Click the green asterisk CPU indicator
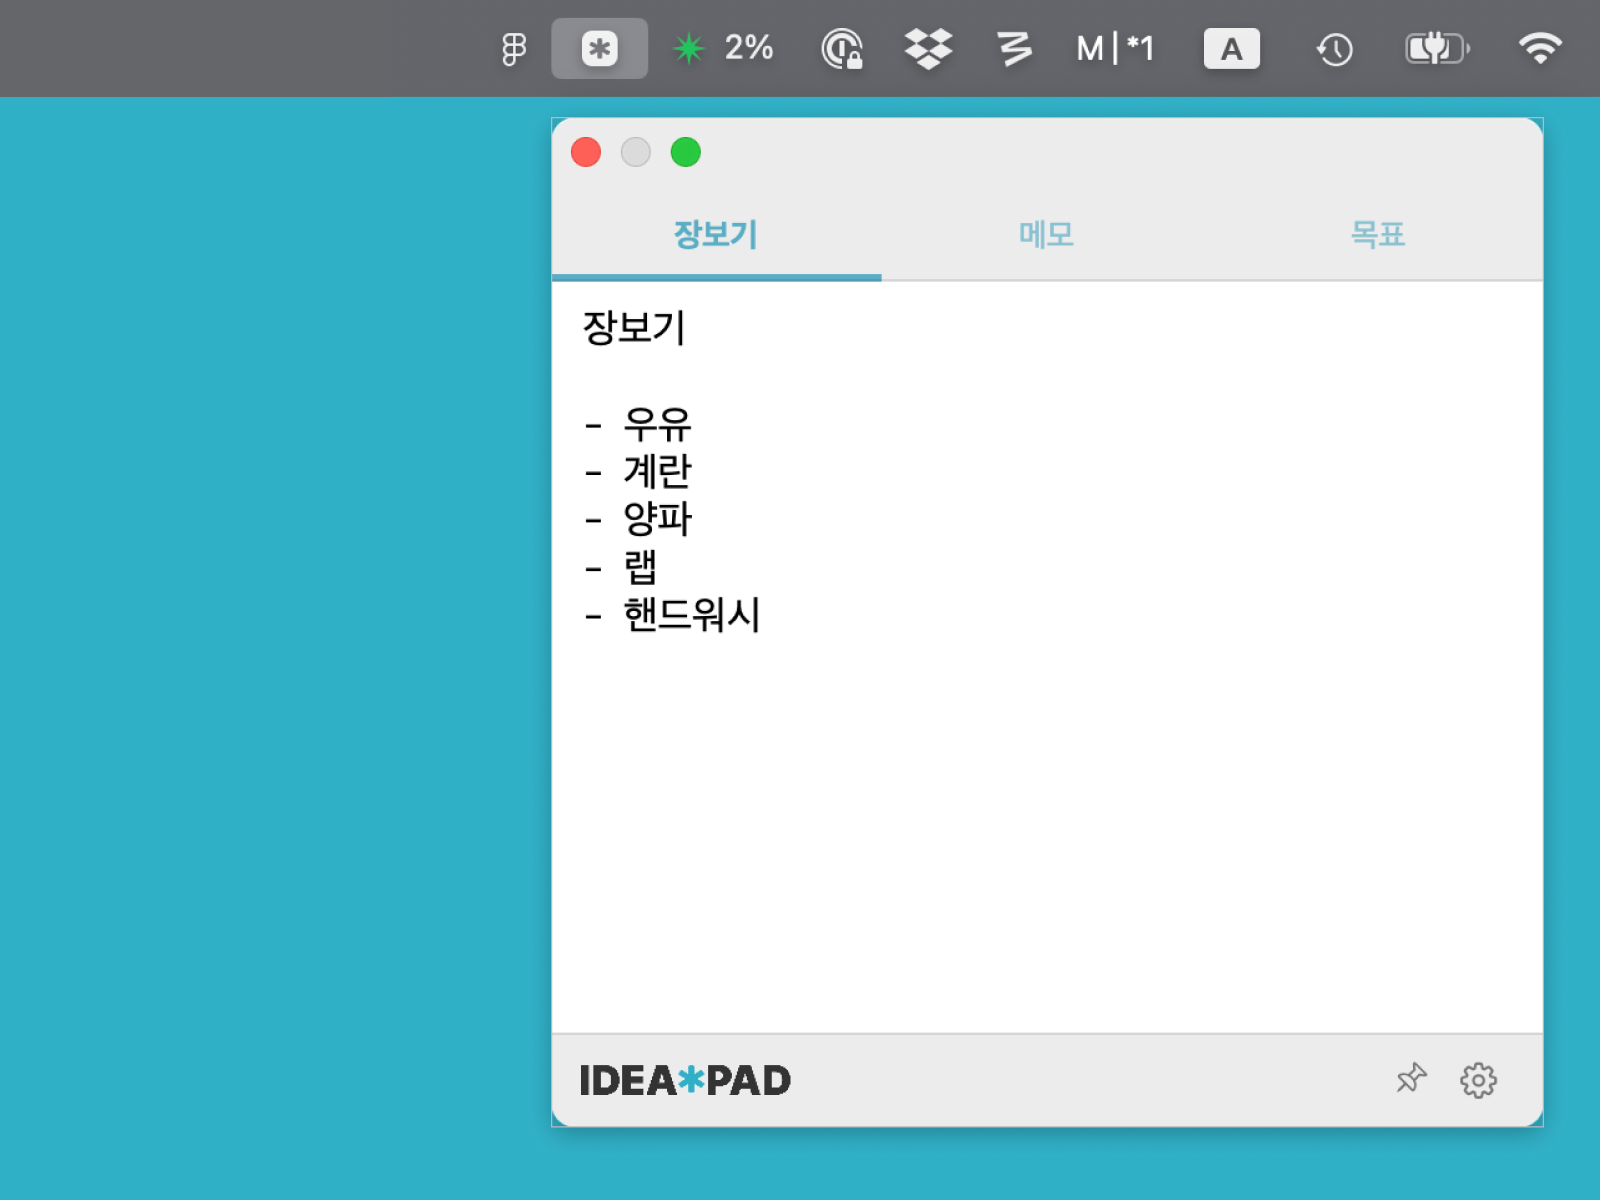1600x1200 pixels. click(689, 45)
